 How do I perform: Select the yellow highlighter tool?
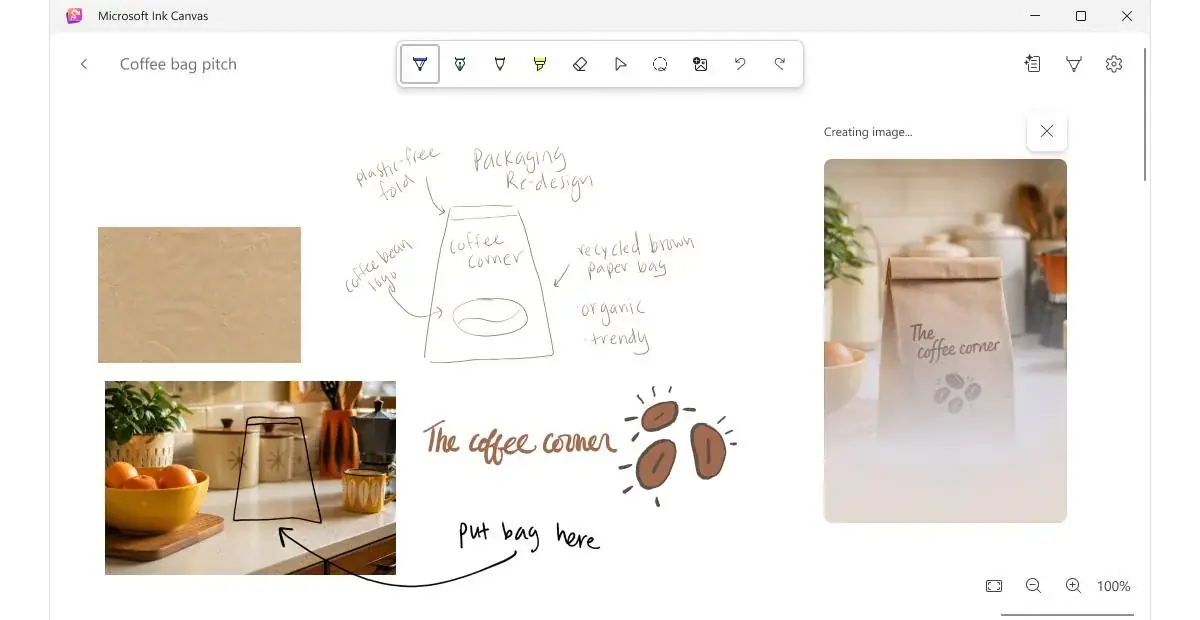click(x=540, y=64)
